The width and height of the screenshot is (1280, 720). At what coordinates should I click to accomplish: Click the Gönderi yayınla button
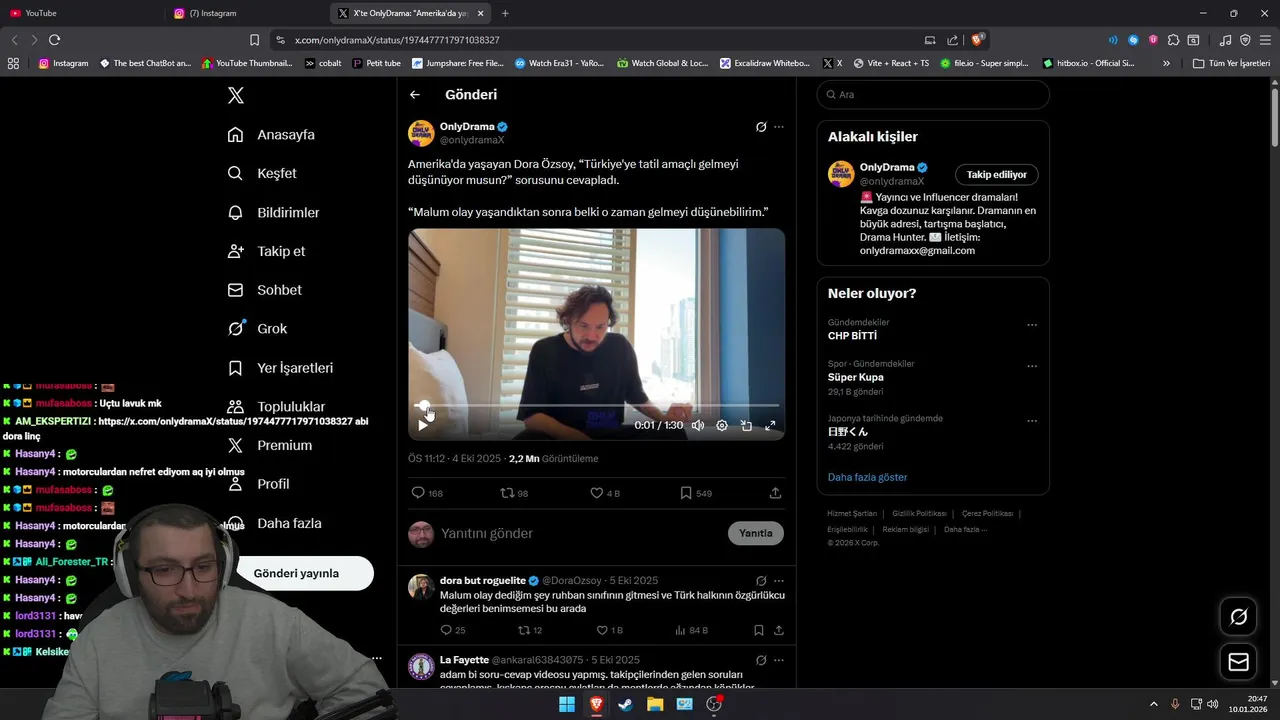[296, 573]
